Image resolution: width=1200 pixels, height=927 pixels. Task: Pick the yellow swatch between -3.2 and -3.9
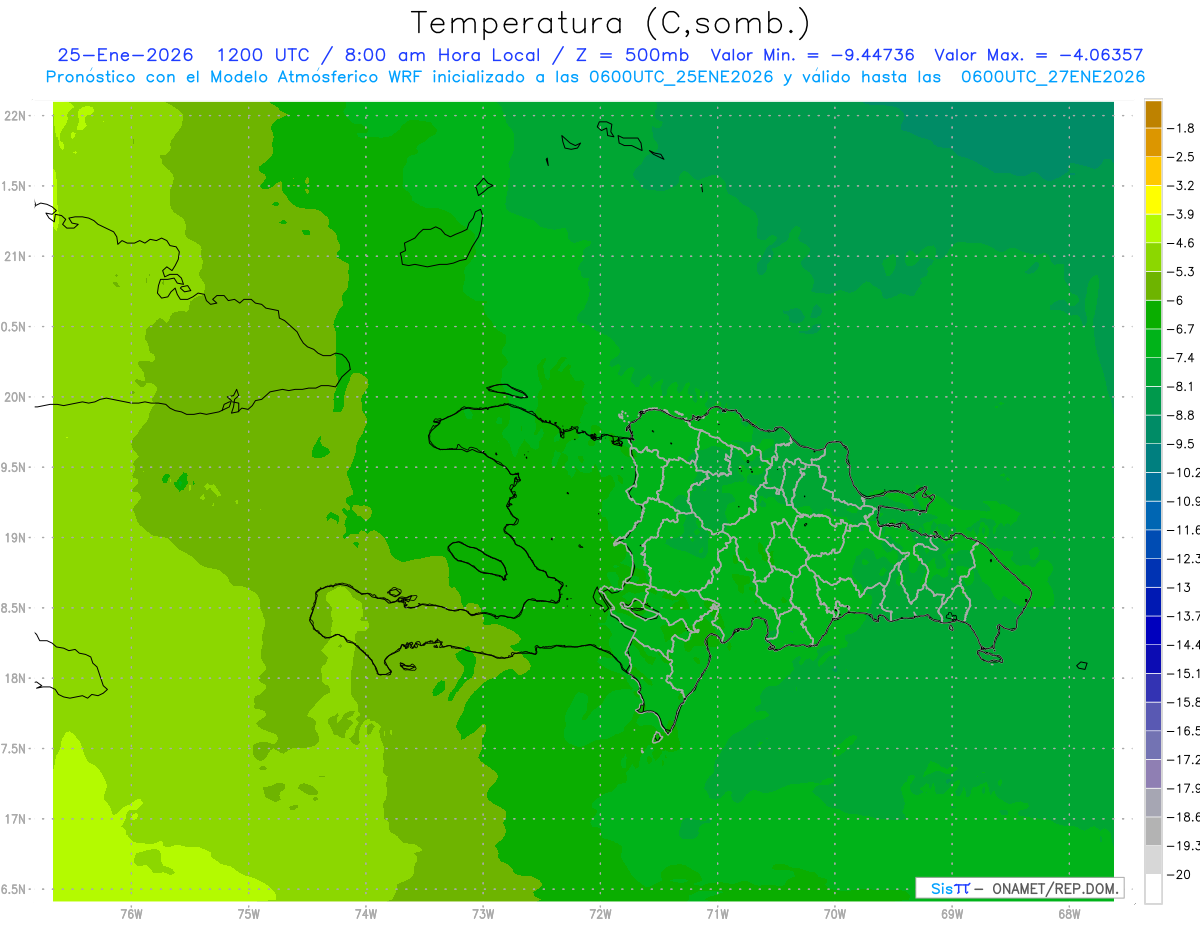tap(1153, 199)
